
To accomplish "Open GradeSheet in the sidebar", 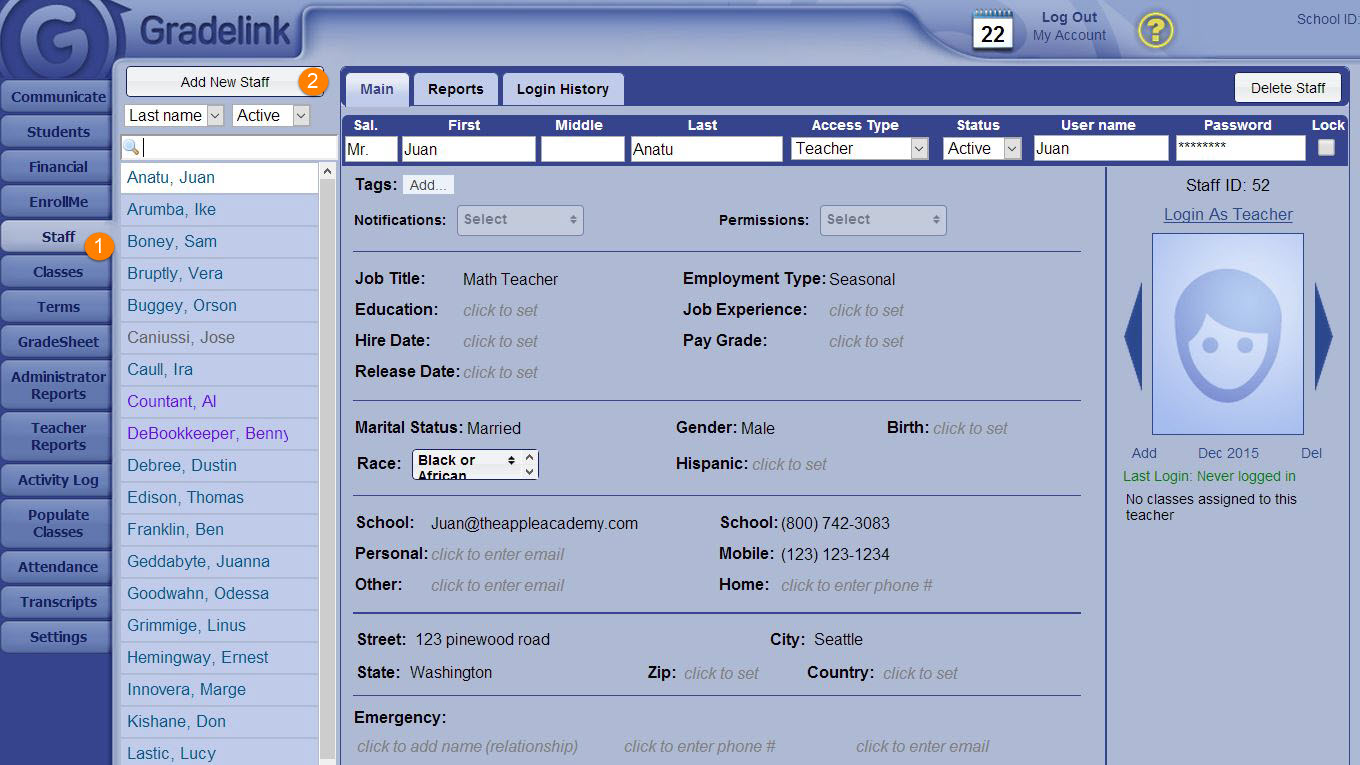I will click(x=57, y=342).
